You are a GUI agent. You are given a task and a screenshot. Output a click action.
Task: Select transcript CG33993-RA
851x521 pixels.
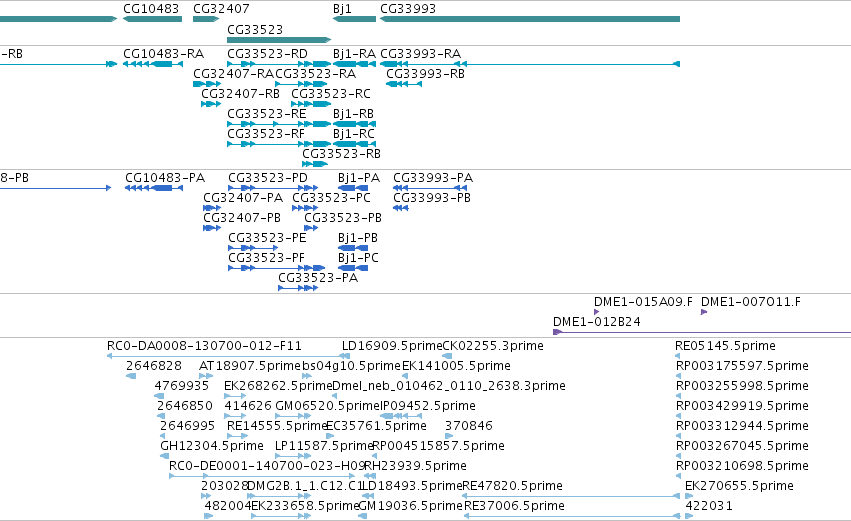pyautogui.click(x=530, y=64)
